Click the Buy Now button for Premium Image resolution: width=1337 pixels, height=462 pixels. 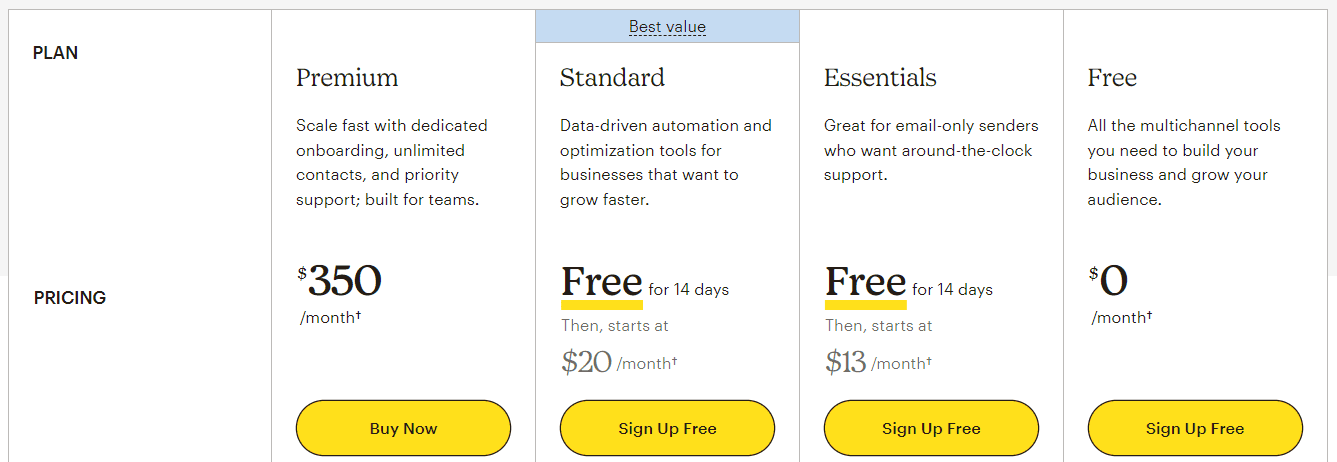(403, 428)
